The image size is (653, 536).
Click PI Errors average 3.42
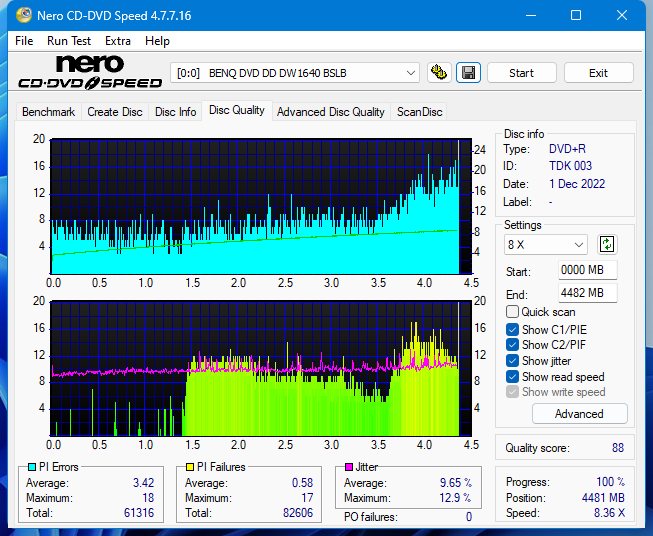[143, 483]
